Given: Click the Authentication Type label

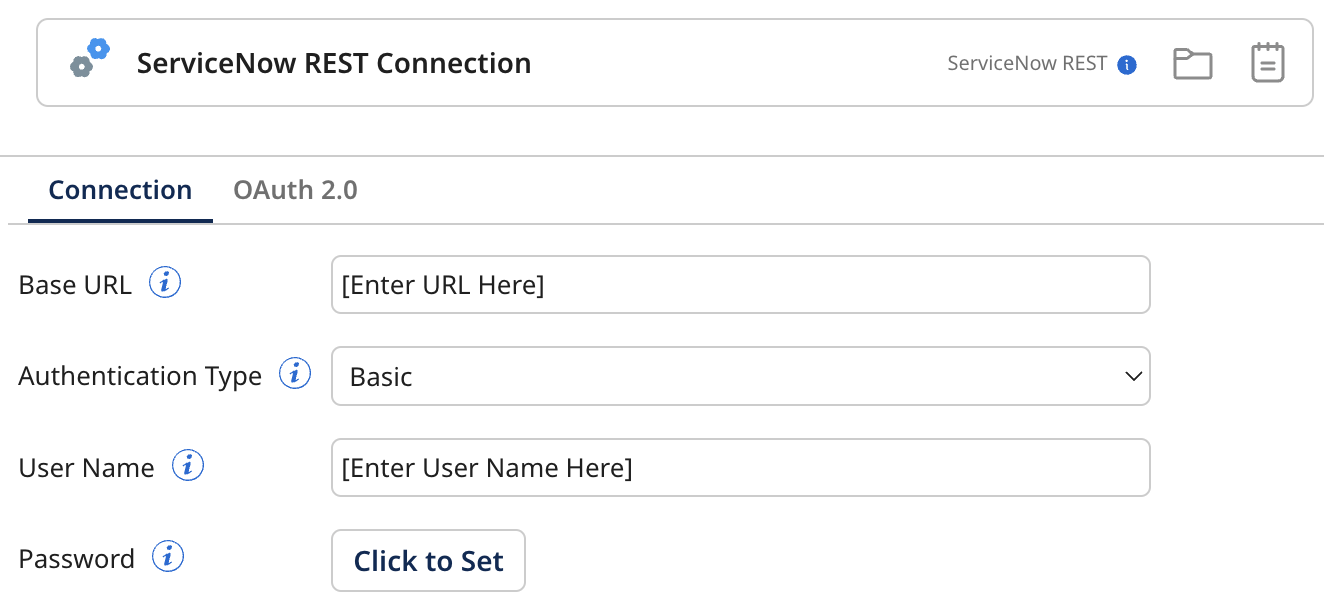Looking at the screenshot, I should [139, 375].
